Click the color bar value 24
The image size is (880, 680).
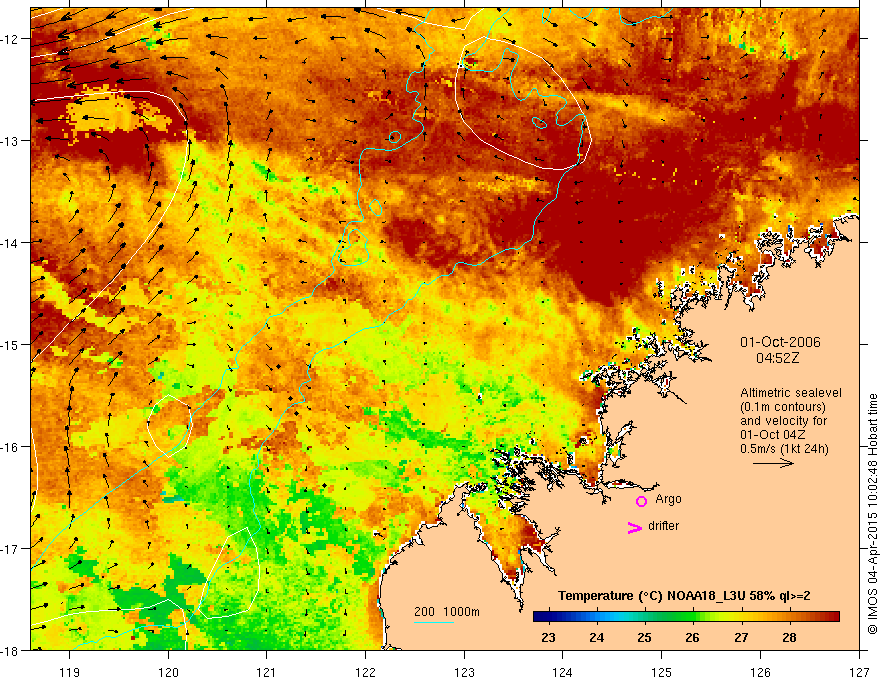coord(597,637)
